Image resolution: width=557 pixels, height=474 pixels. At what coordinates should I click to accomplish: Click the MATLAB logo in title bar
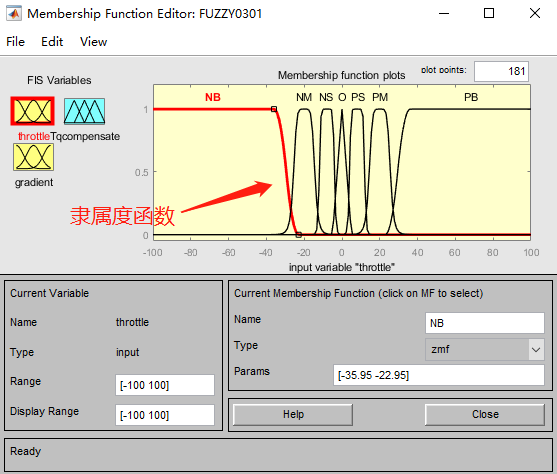(13, 14)
